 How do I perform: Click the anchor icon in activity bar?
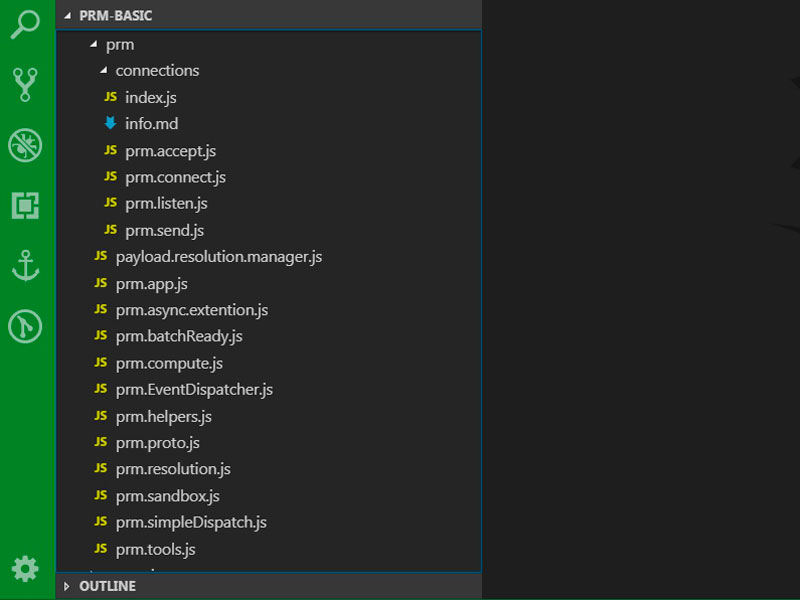pyautogui.click(x=25, y=266)
